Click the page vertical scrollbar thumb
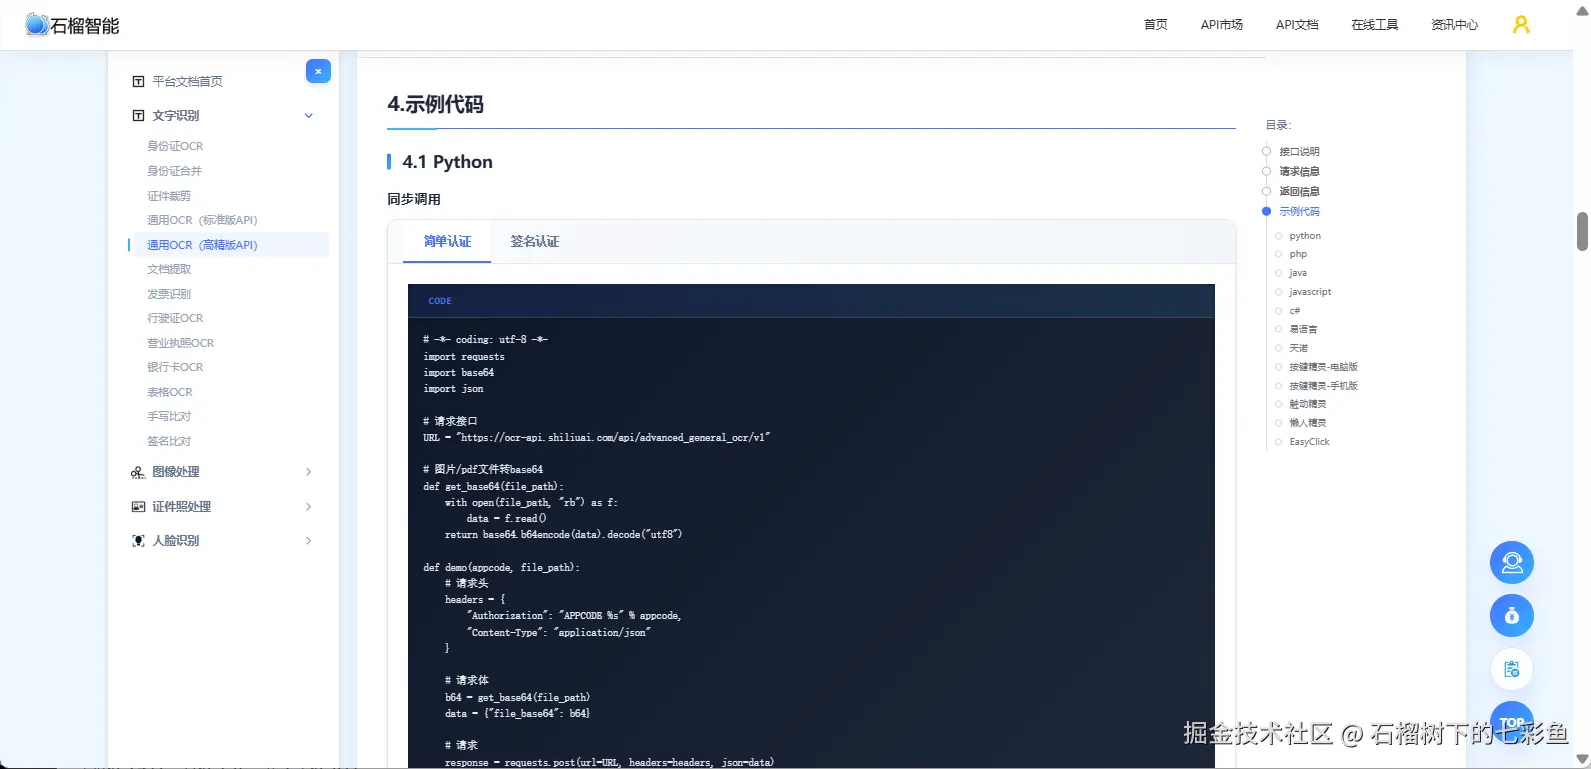Screen dimensions: 1591x769 point(1582,231)
